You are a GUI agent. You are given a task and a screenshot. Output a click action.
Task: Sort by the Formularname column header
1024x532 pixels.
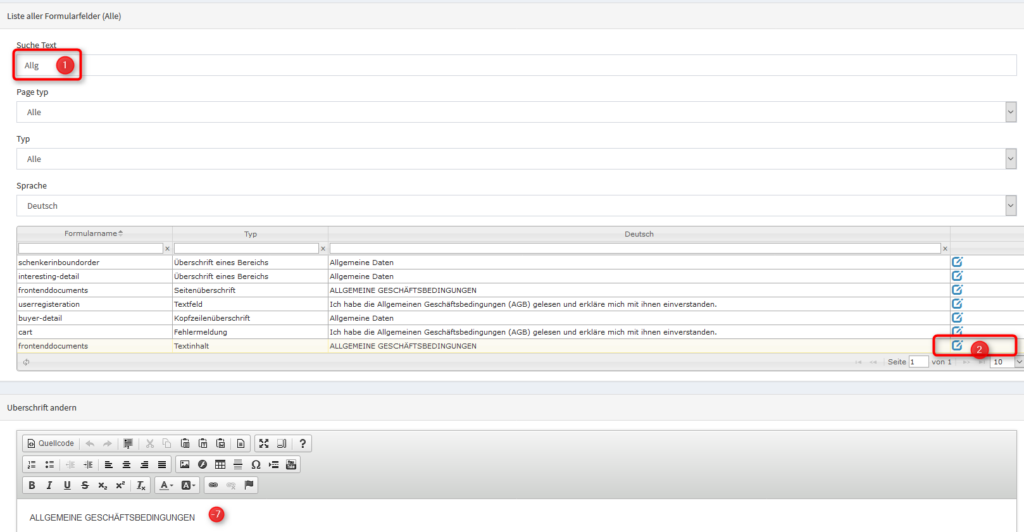pyautogui.click(x=94, y=233)
